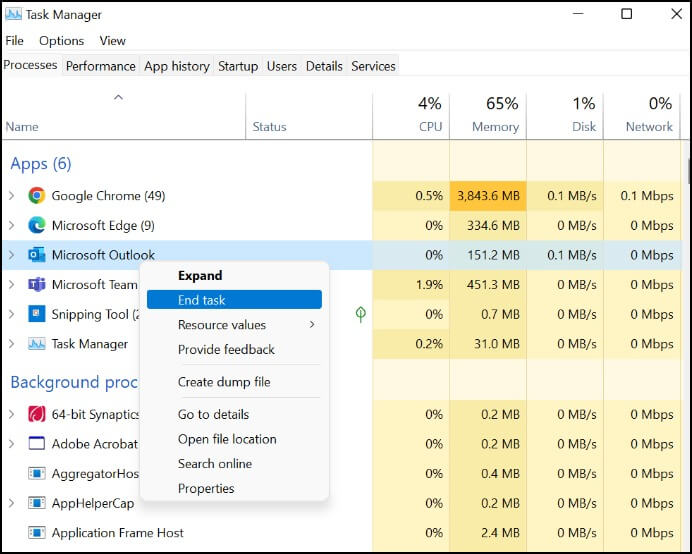Click Outlook's 151.2 MB memory value
This screenshot has height=554, width=692.
[x=493, y=255]
